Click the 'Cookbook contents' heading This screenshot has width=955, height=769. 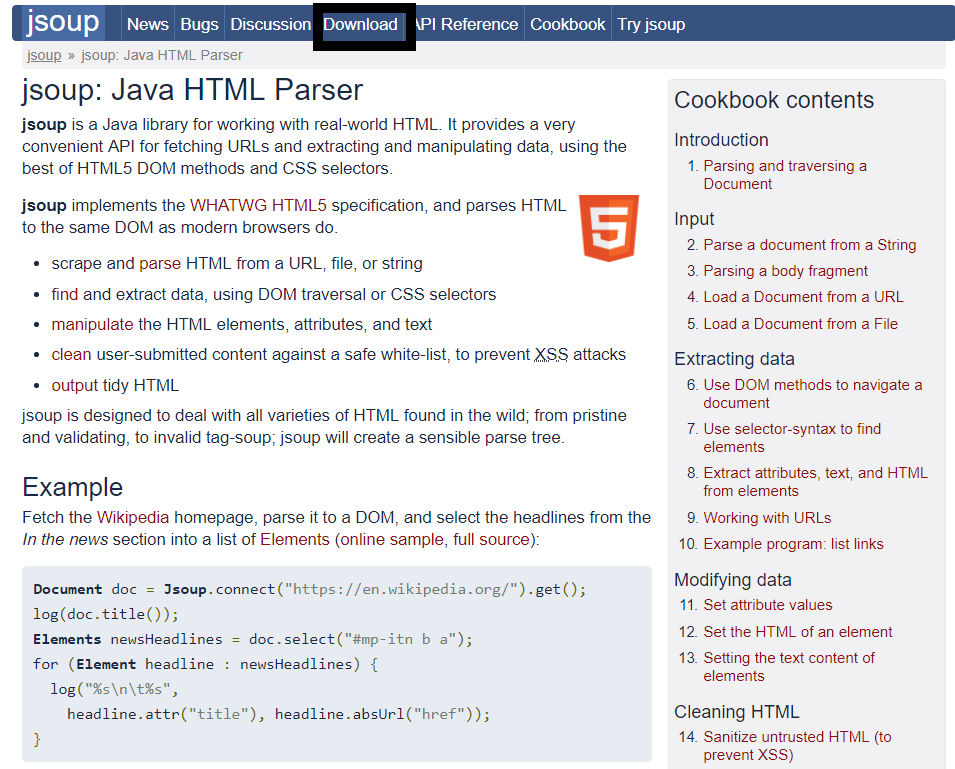pos(774,100)
